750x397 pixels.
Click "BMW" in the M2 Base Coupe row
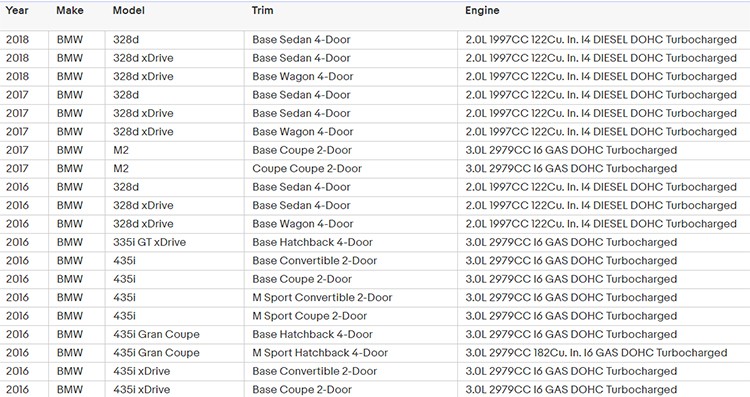click(x=70, y=150)
